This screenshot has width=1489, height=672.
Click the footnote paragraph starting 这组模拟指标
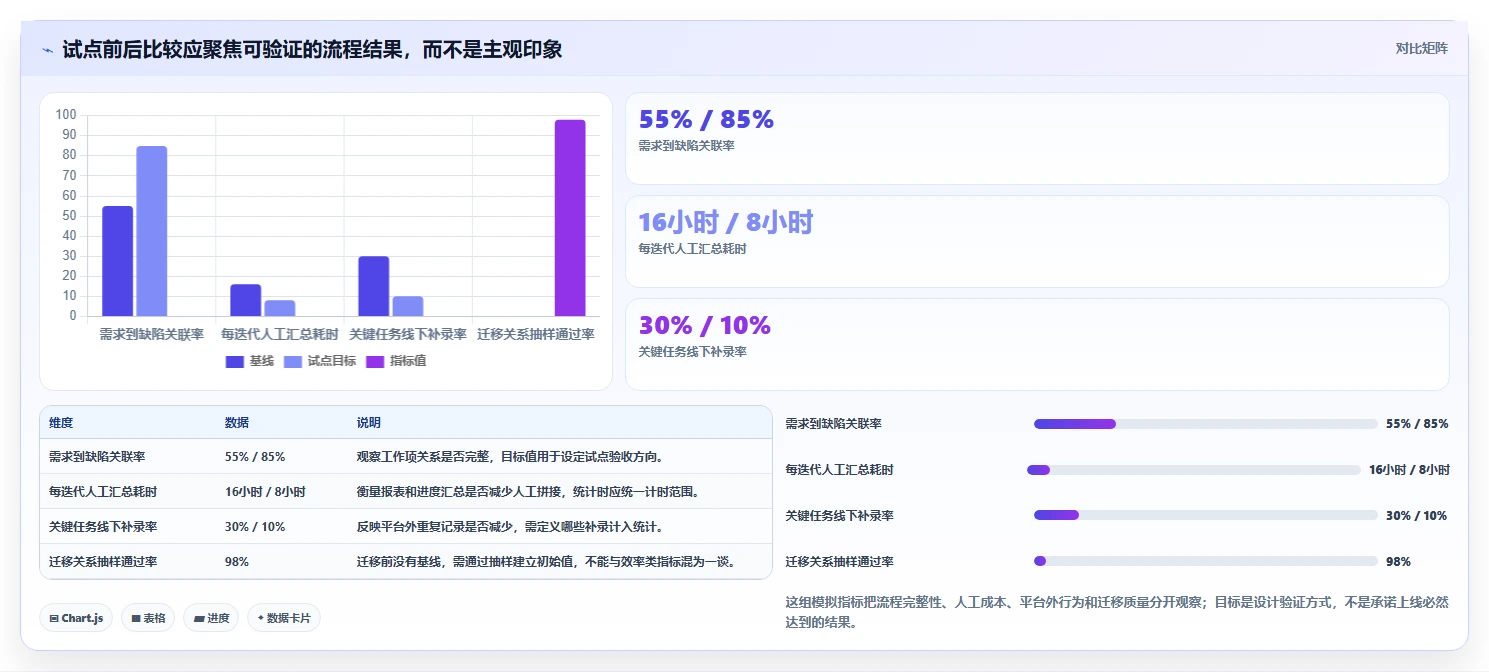click(x=1117, y=612)
